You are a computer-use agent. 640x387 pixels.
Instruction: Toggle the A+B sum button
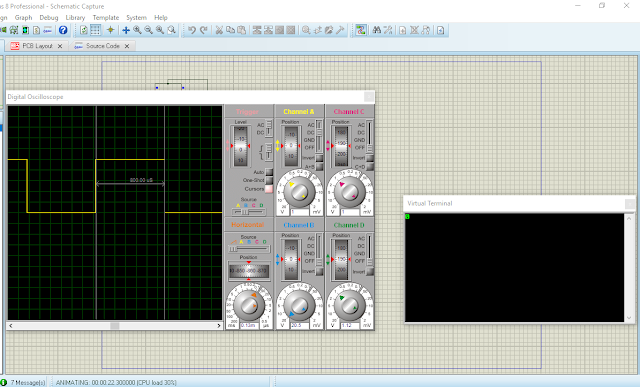point(320,167)
